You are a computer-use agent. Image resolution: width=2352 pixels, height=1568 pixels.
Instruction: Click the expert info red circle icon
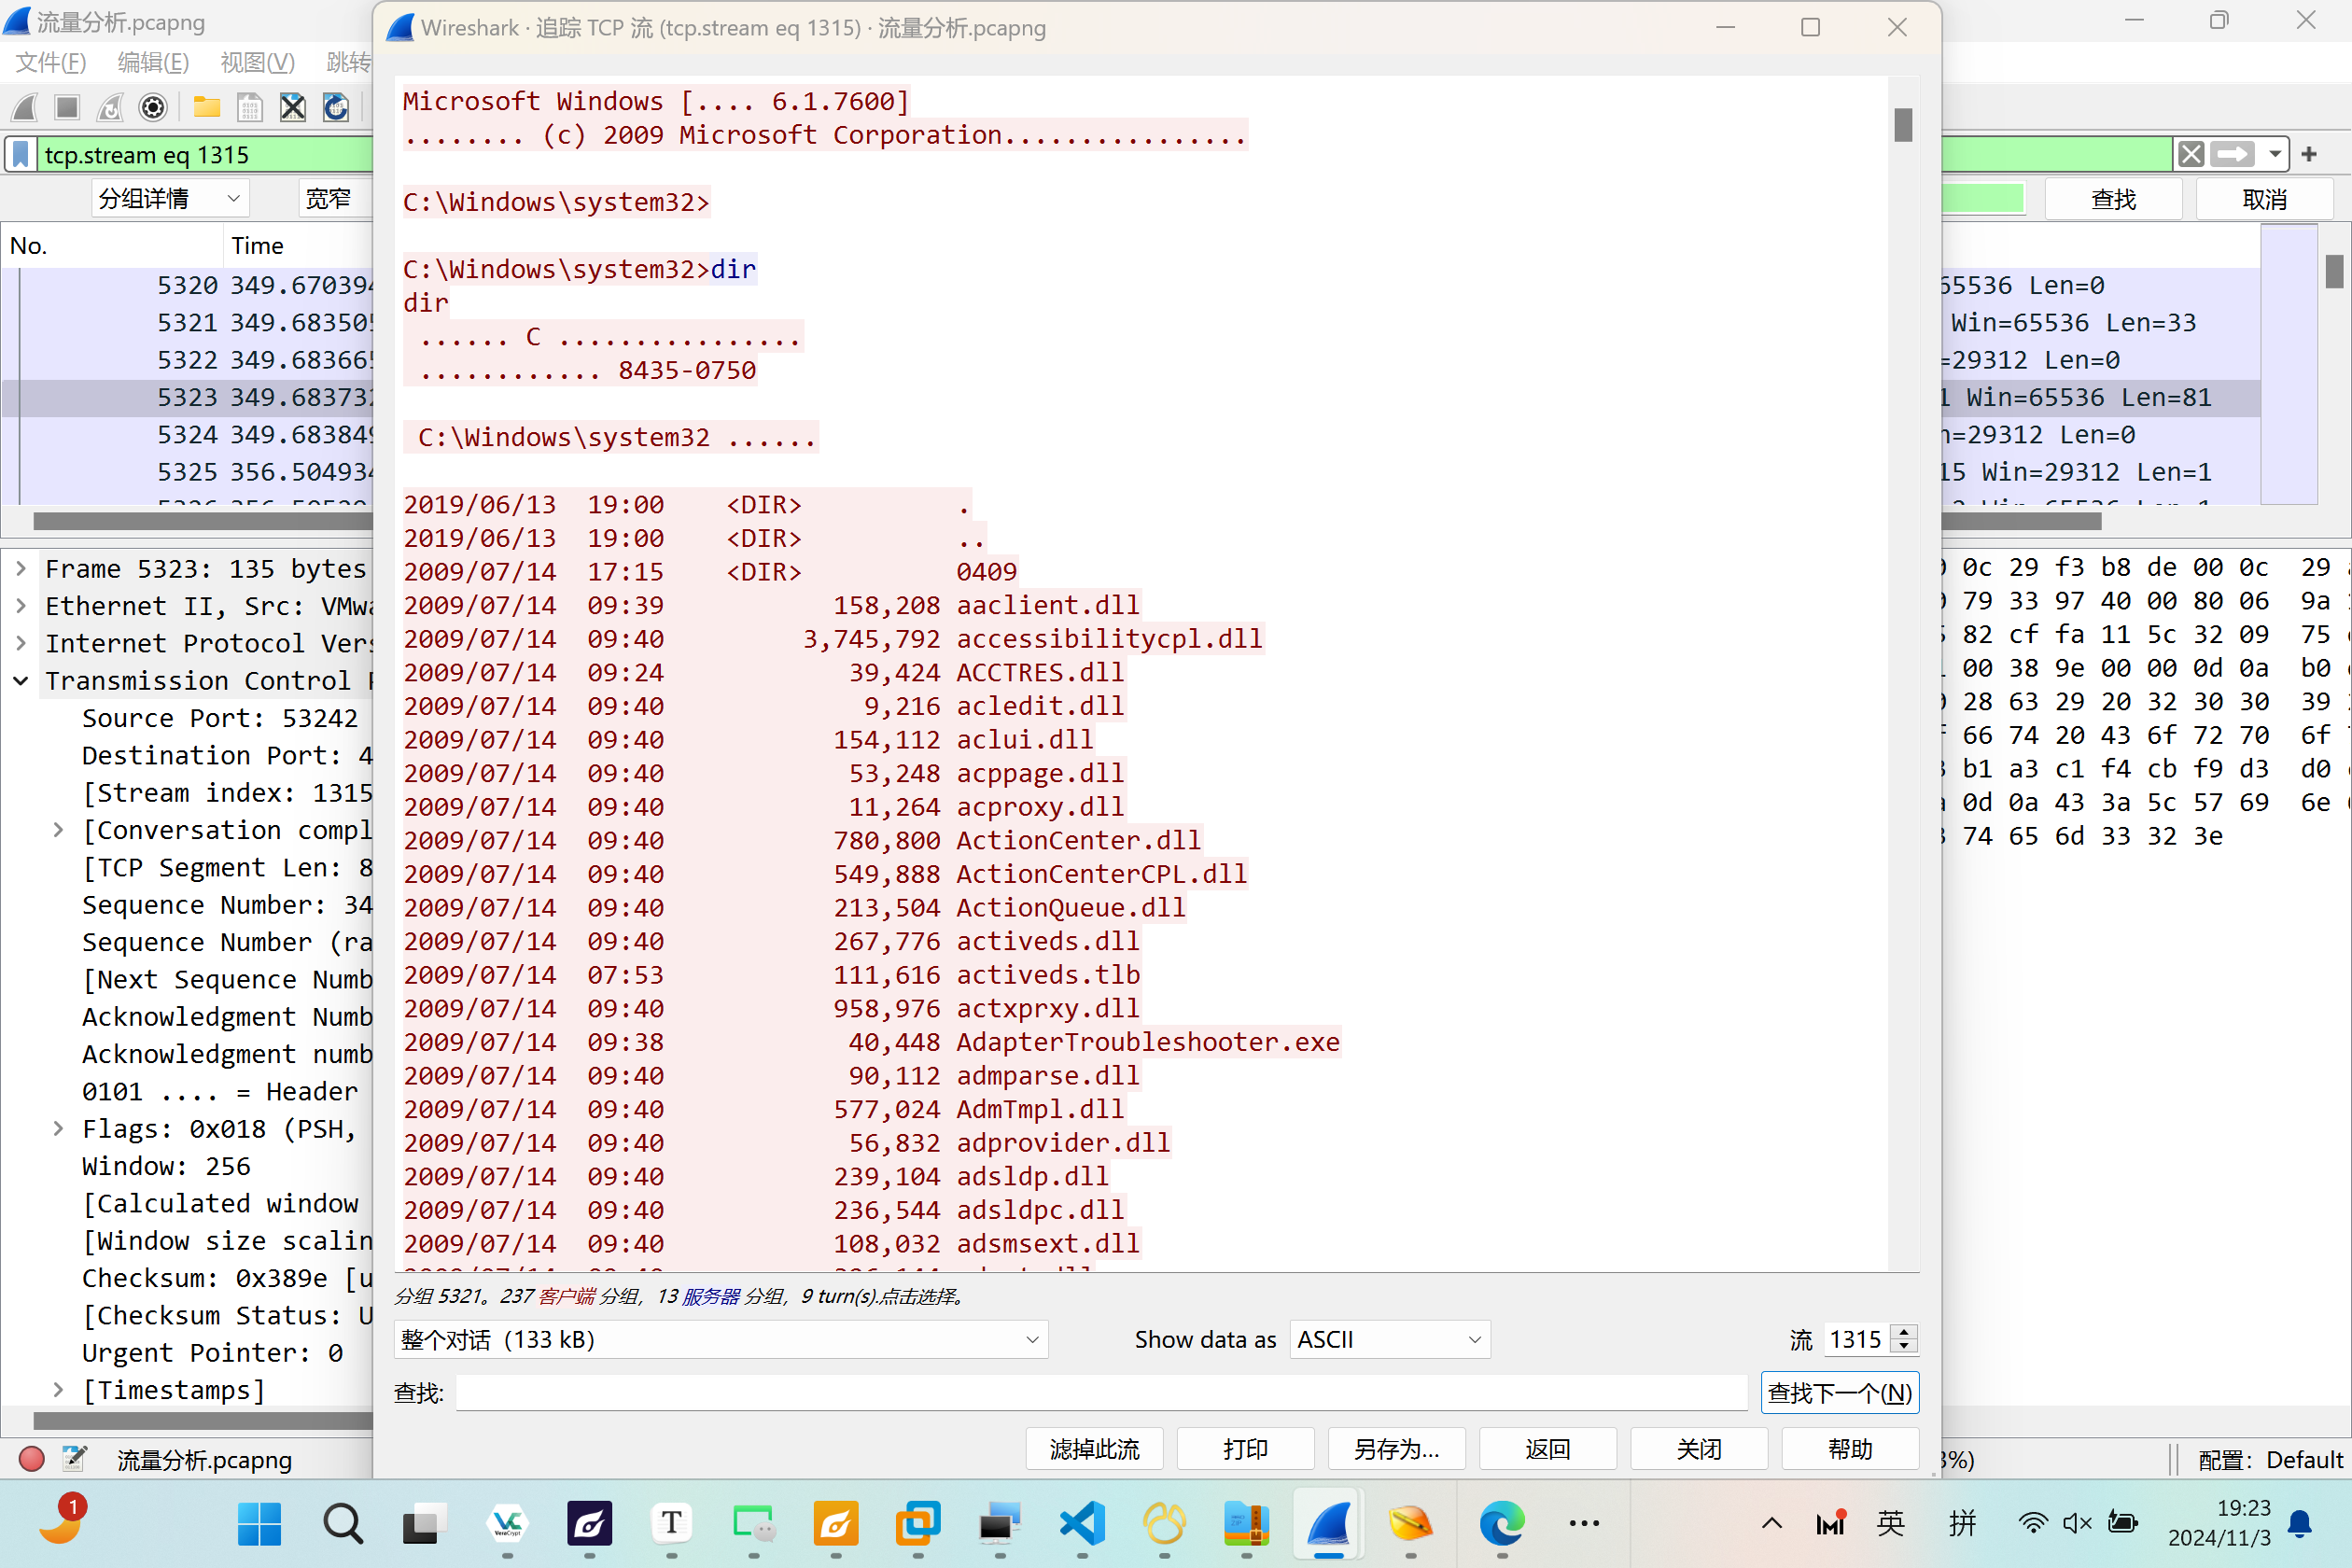point(32,1459)
